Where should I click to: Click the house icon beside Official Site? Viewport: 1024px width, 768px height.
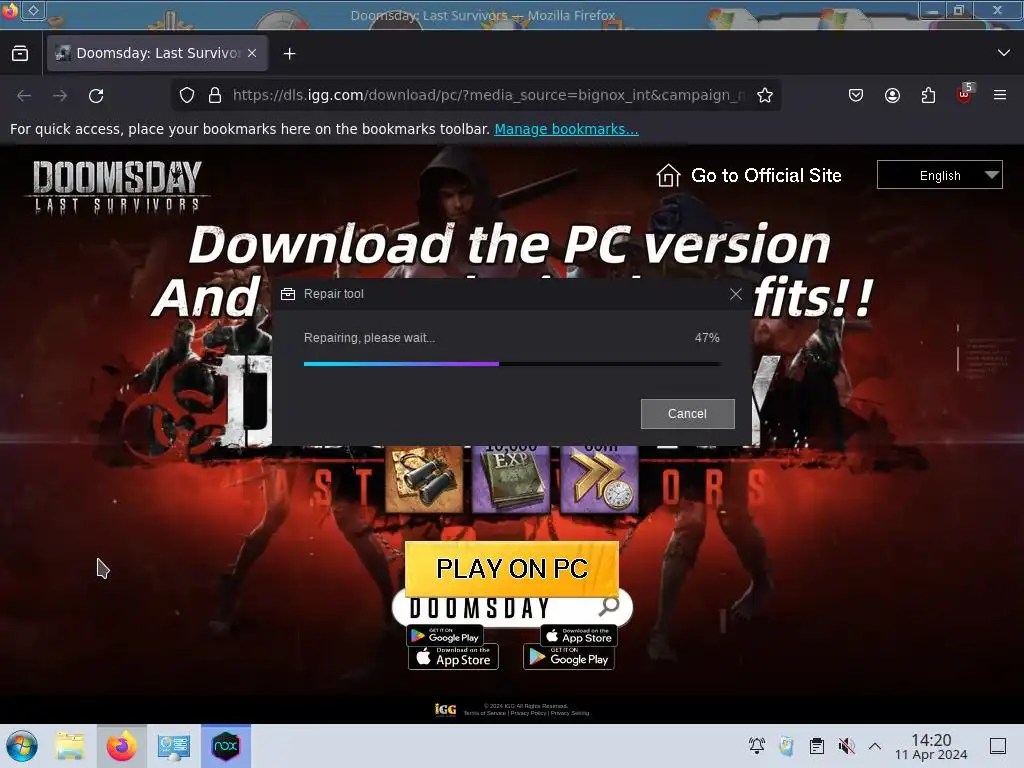(x=668, y=175)
